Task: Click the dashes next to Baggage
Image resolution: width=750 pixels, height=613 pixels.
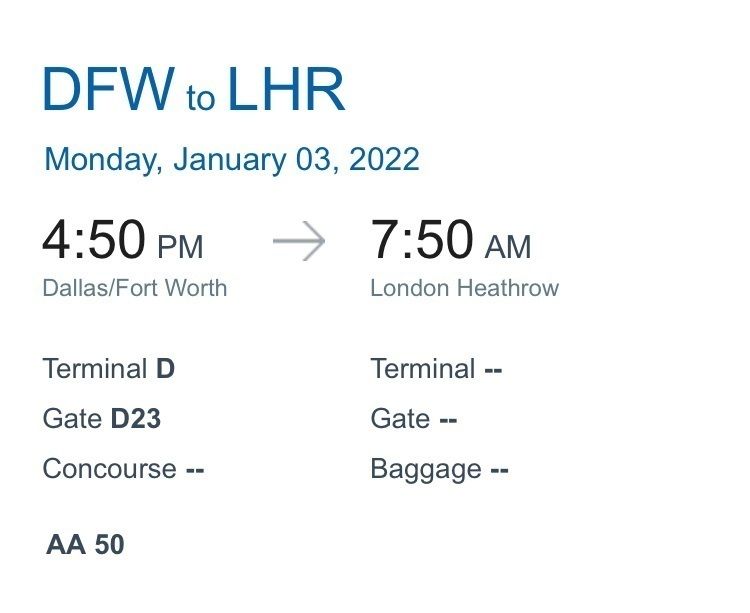Action: (499, 469)
